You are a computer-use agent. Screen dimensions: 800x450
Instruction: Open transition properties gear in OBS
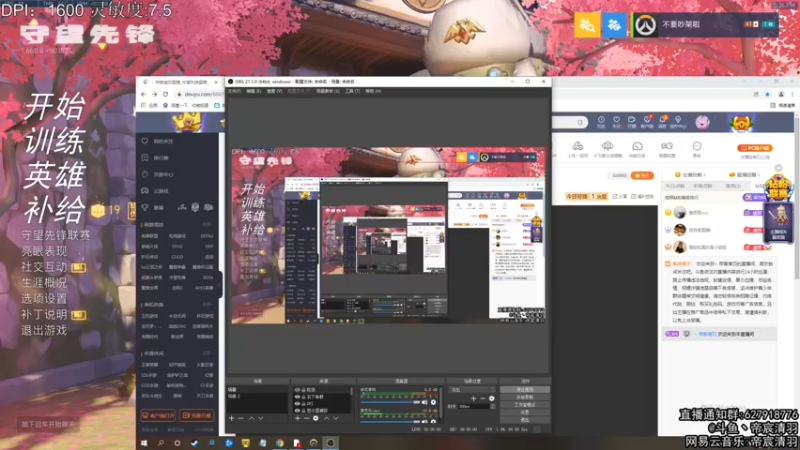491,398
